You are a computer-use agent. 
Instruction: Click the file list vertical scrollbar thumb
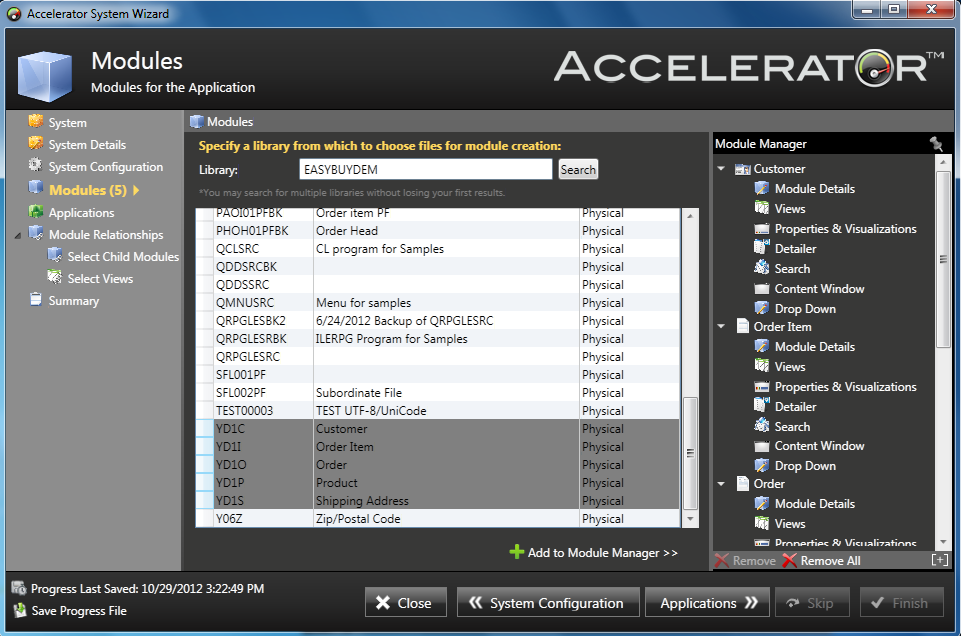[x=690, y=453]
